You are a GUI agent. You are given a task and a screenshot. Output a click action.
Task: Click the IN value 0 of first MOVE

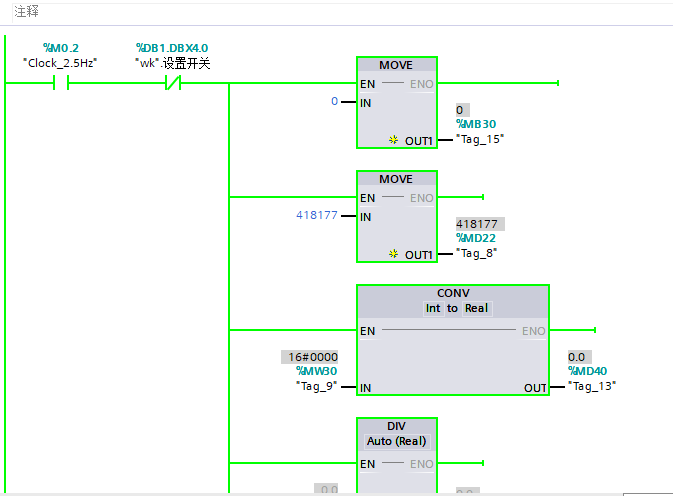pyautogui.click(x=335, y=102)
